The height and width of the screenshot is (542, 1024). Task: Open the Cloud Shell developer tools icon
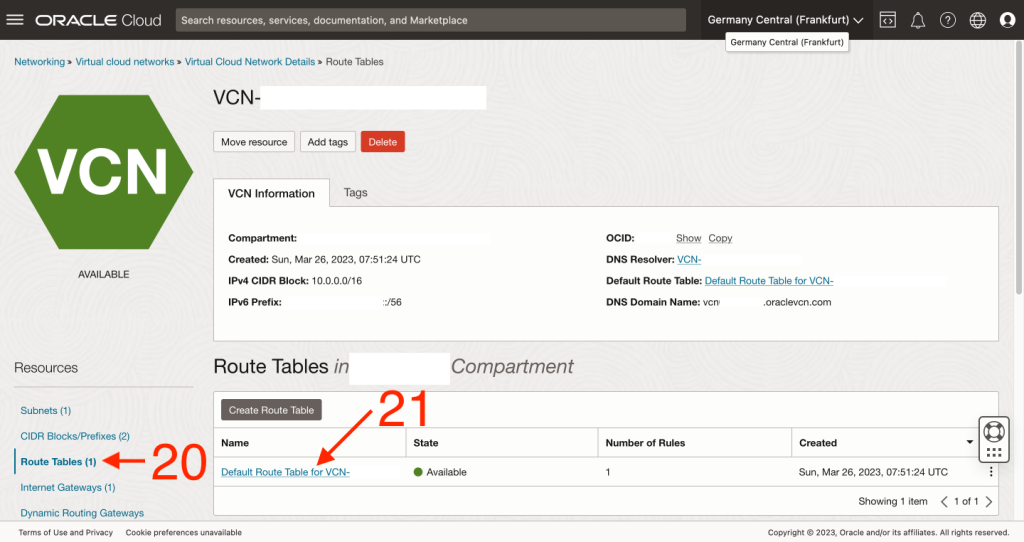click(887, 20)
